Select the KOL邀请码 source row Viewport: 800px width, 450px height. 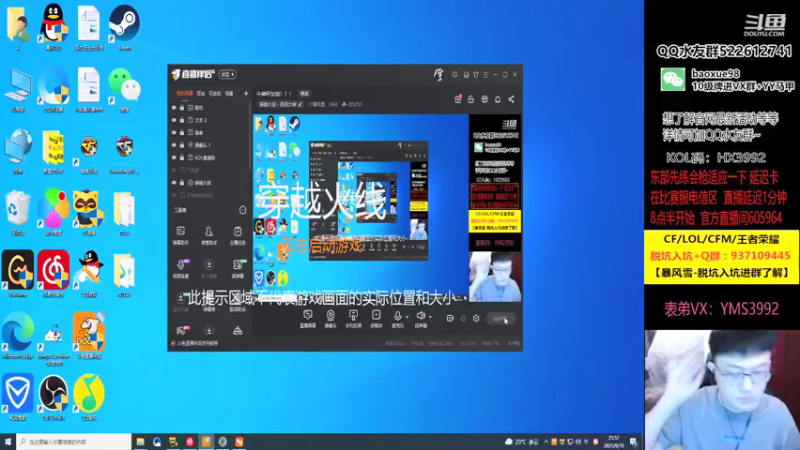209,158
